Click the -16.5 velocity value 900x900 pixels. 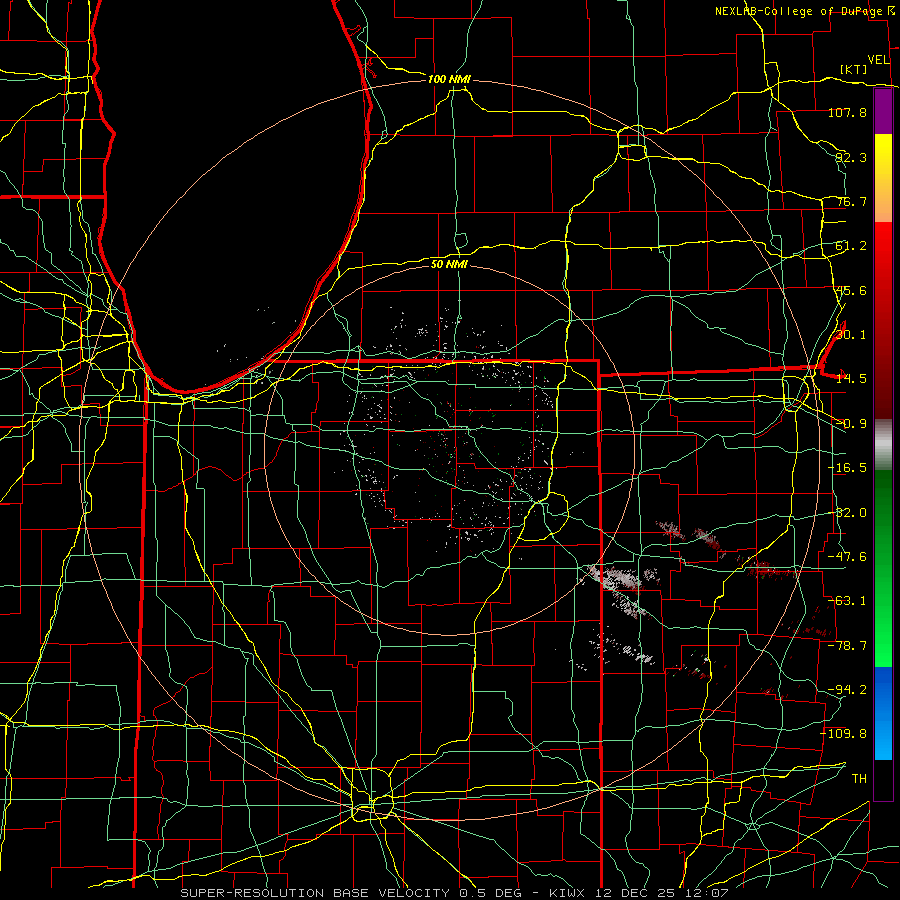click(847, 468)
